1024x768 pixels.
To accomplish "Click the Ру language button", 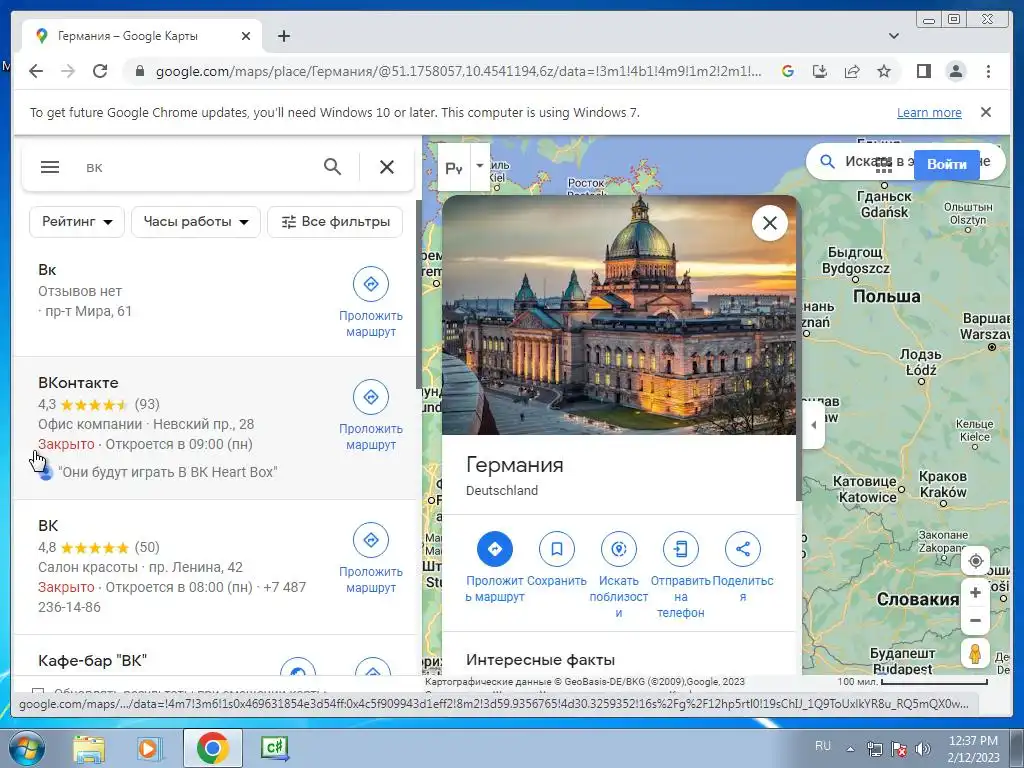I will [454, 168].
